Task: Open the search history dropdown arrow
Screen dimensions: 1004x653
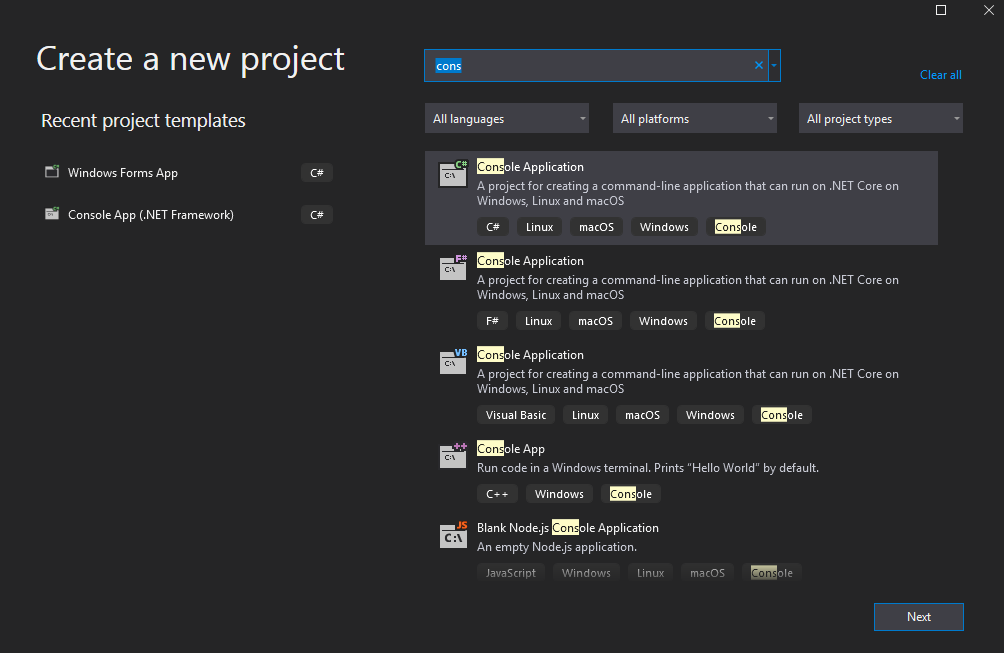Action: pos(774,65)
